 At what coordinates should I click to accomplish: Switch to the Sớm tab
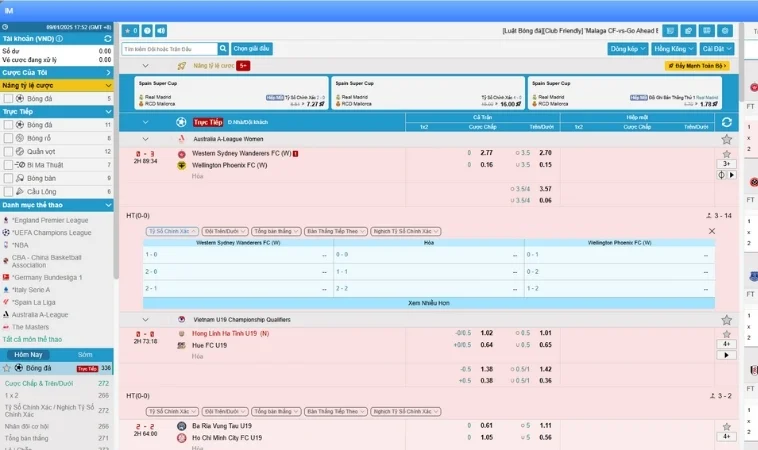(85, 354)
